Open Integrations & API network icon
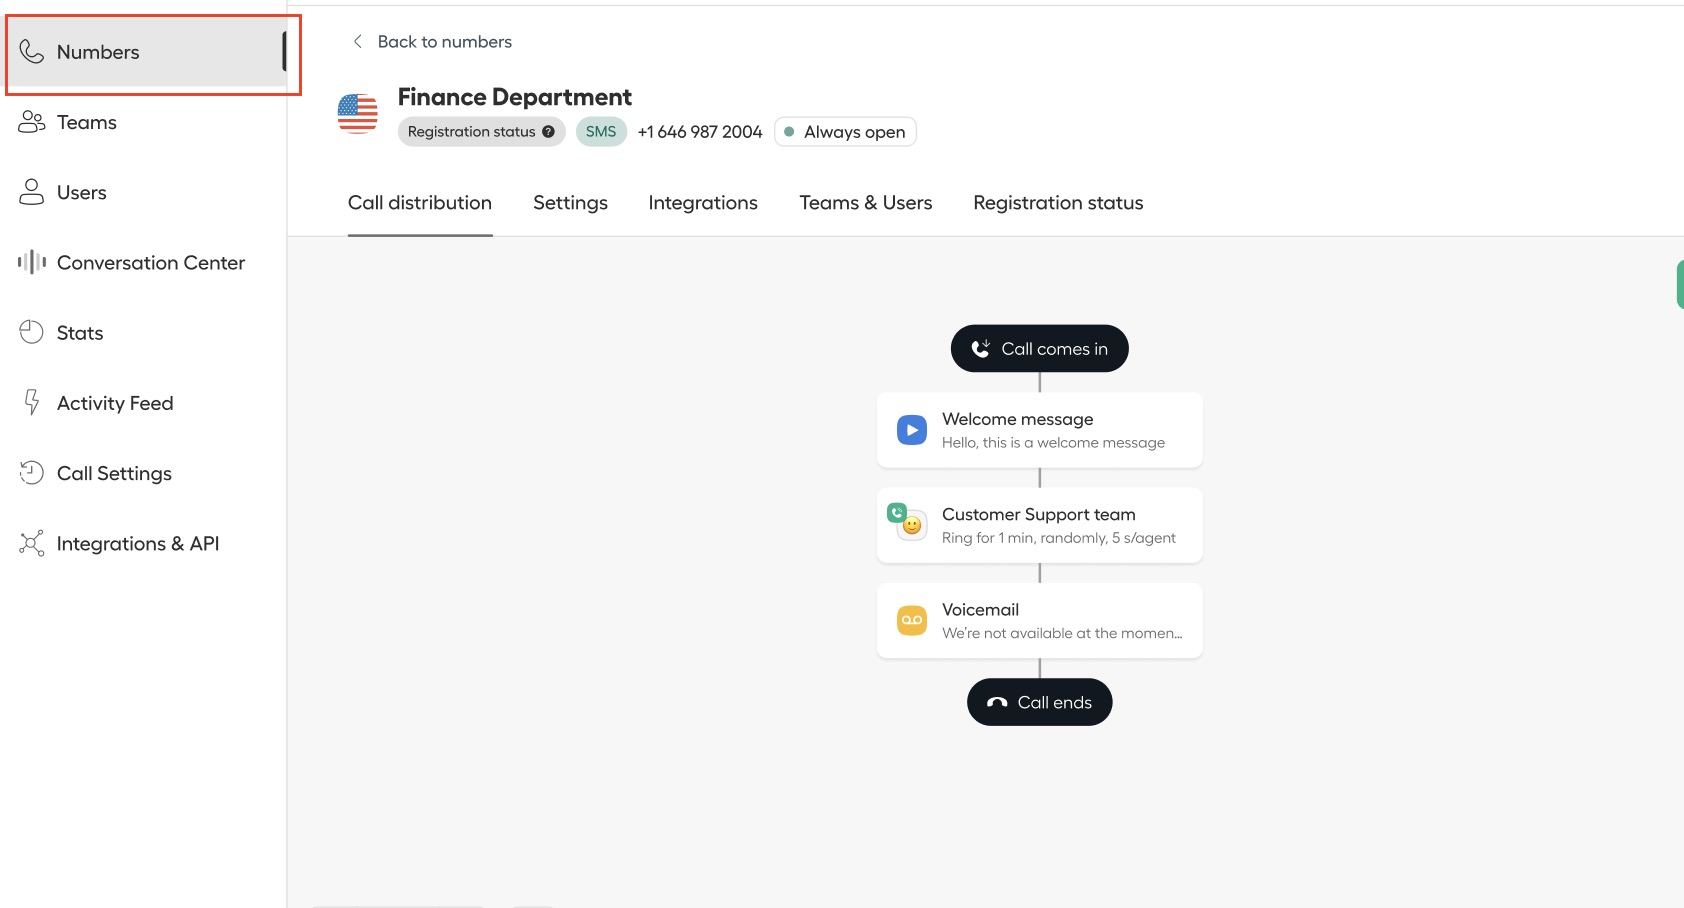 (32, 543)
